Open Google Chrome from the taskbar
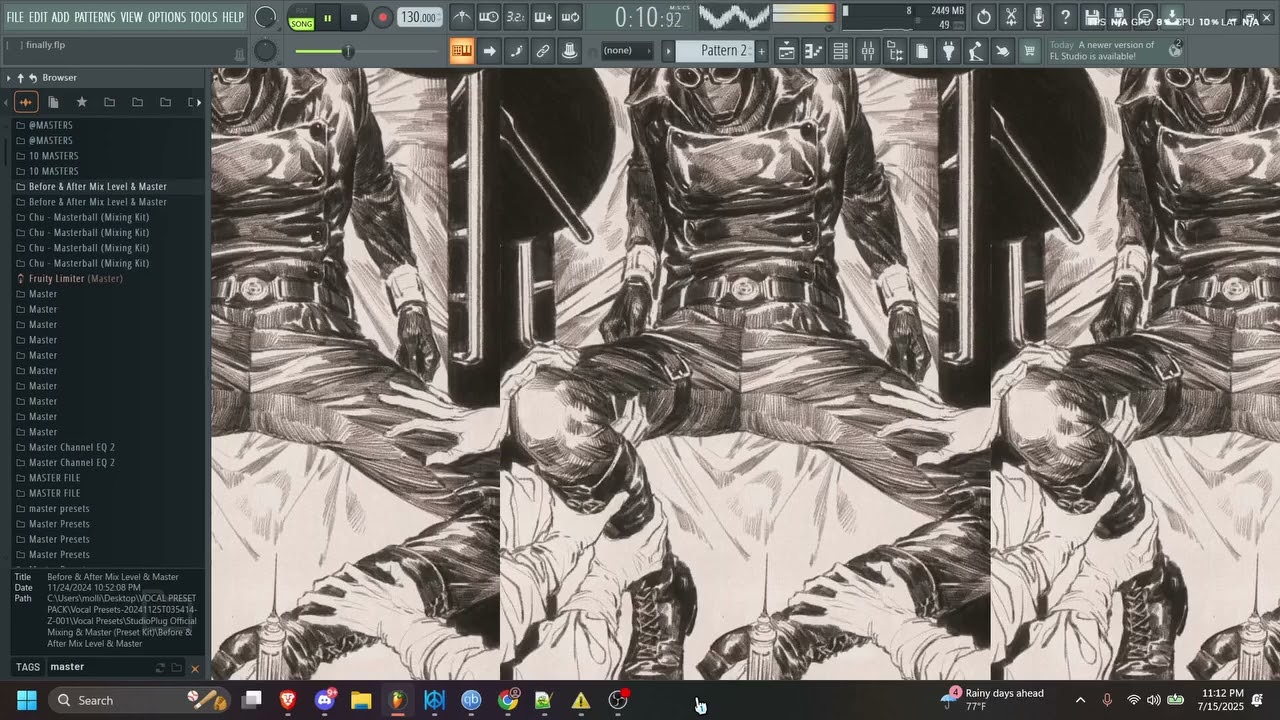Screen dimensions: 1280x720 [x=508, y=700]
